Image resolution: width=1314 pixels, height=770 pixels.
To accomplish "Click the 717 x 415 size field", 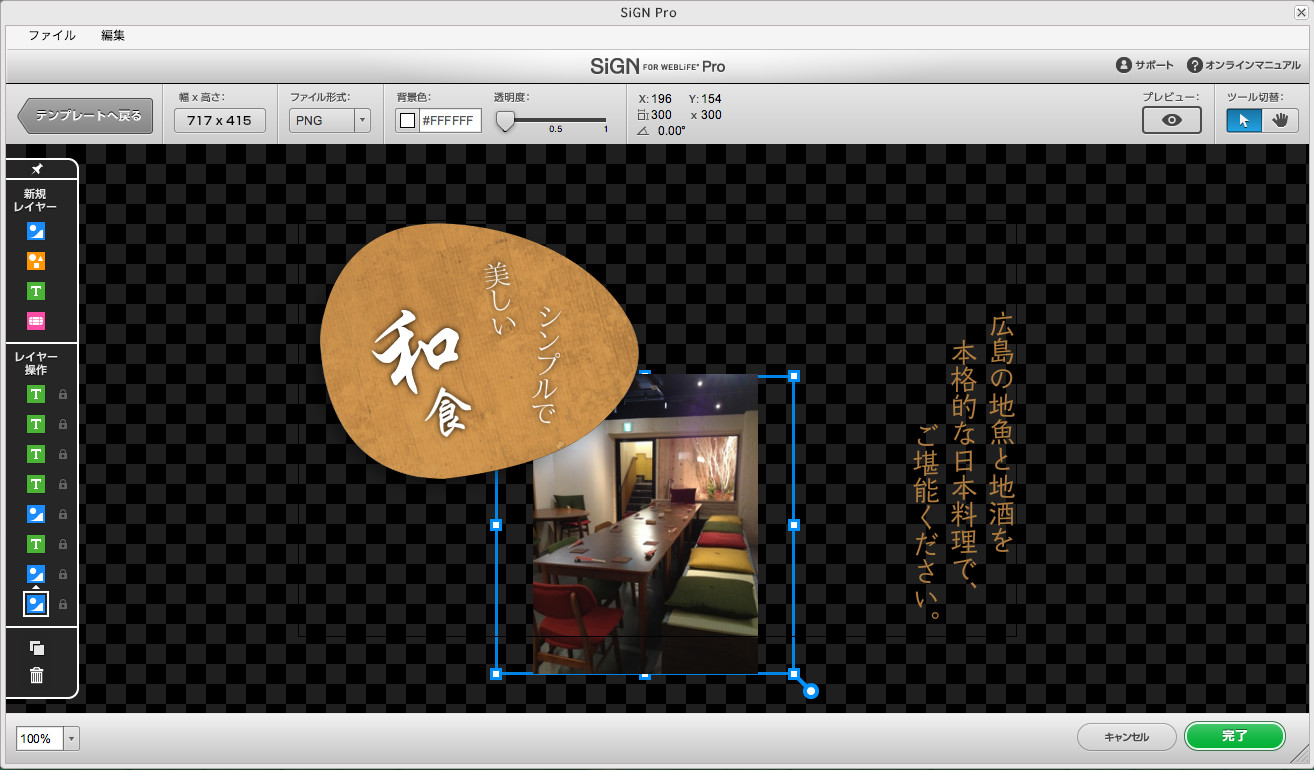I will [219, 120].
